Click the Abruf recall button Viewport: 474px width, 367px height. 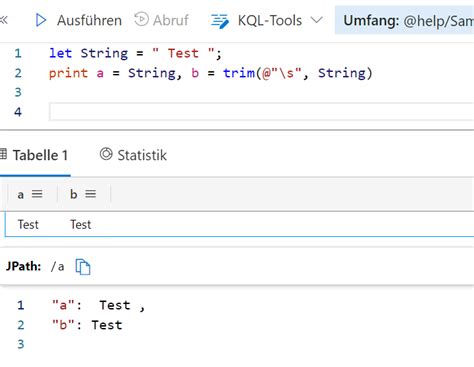(161, 20)
